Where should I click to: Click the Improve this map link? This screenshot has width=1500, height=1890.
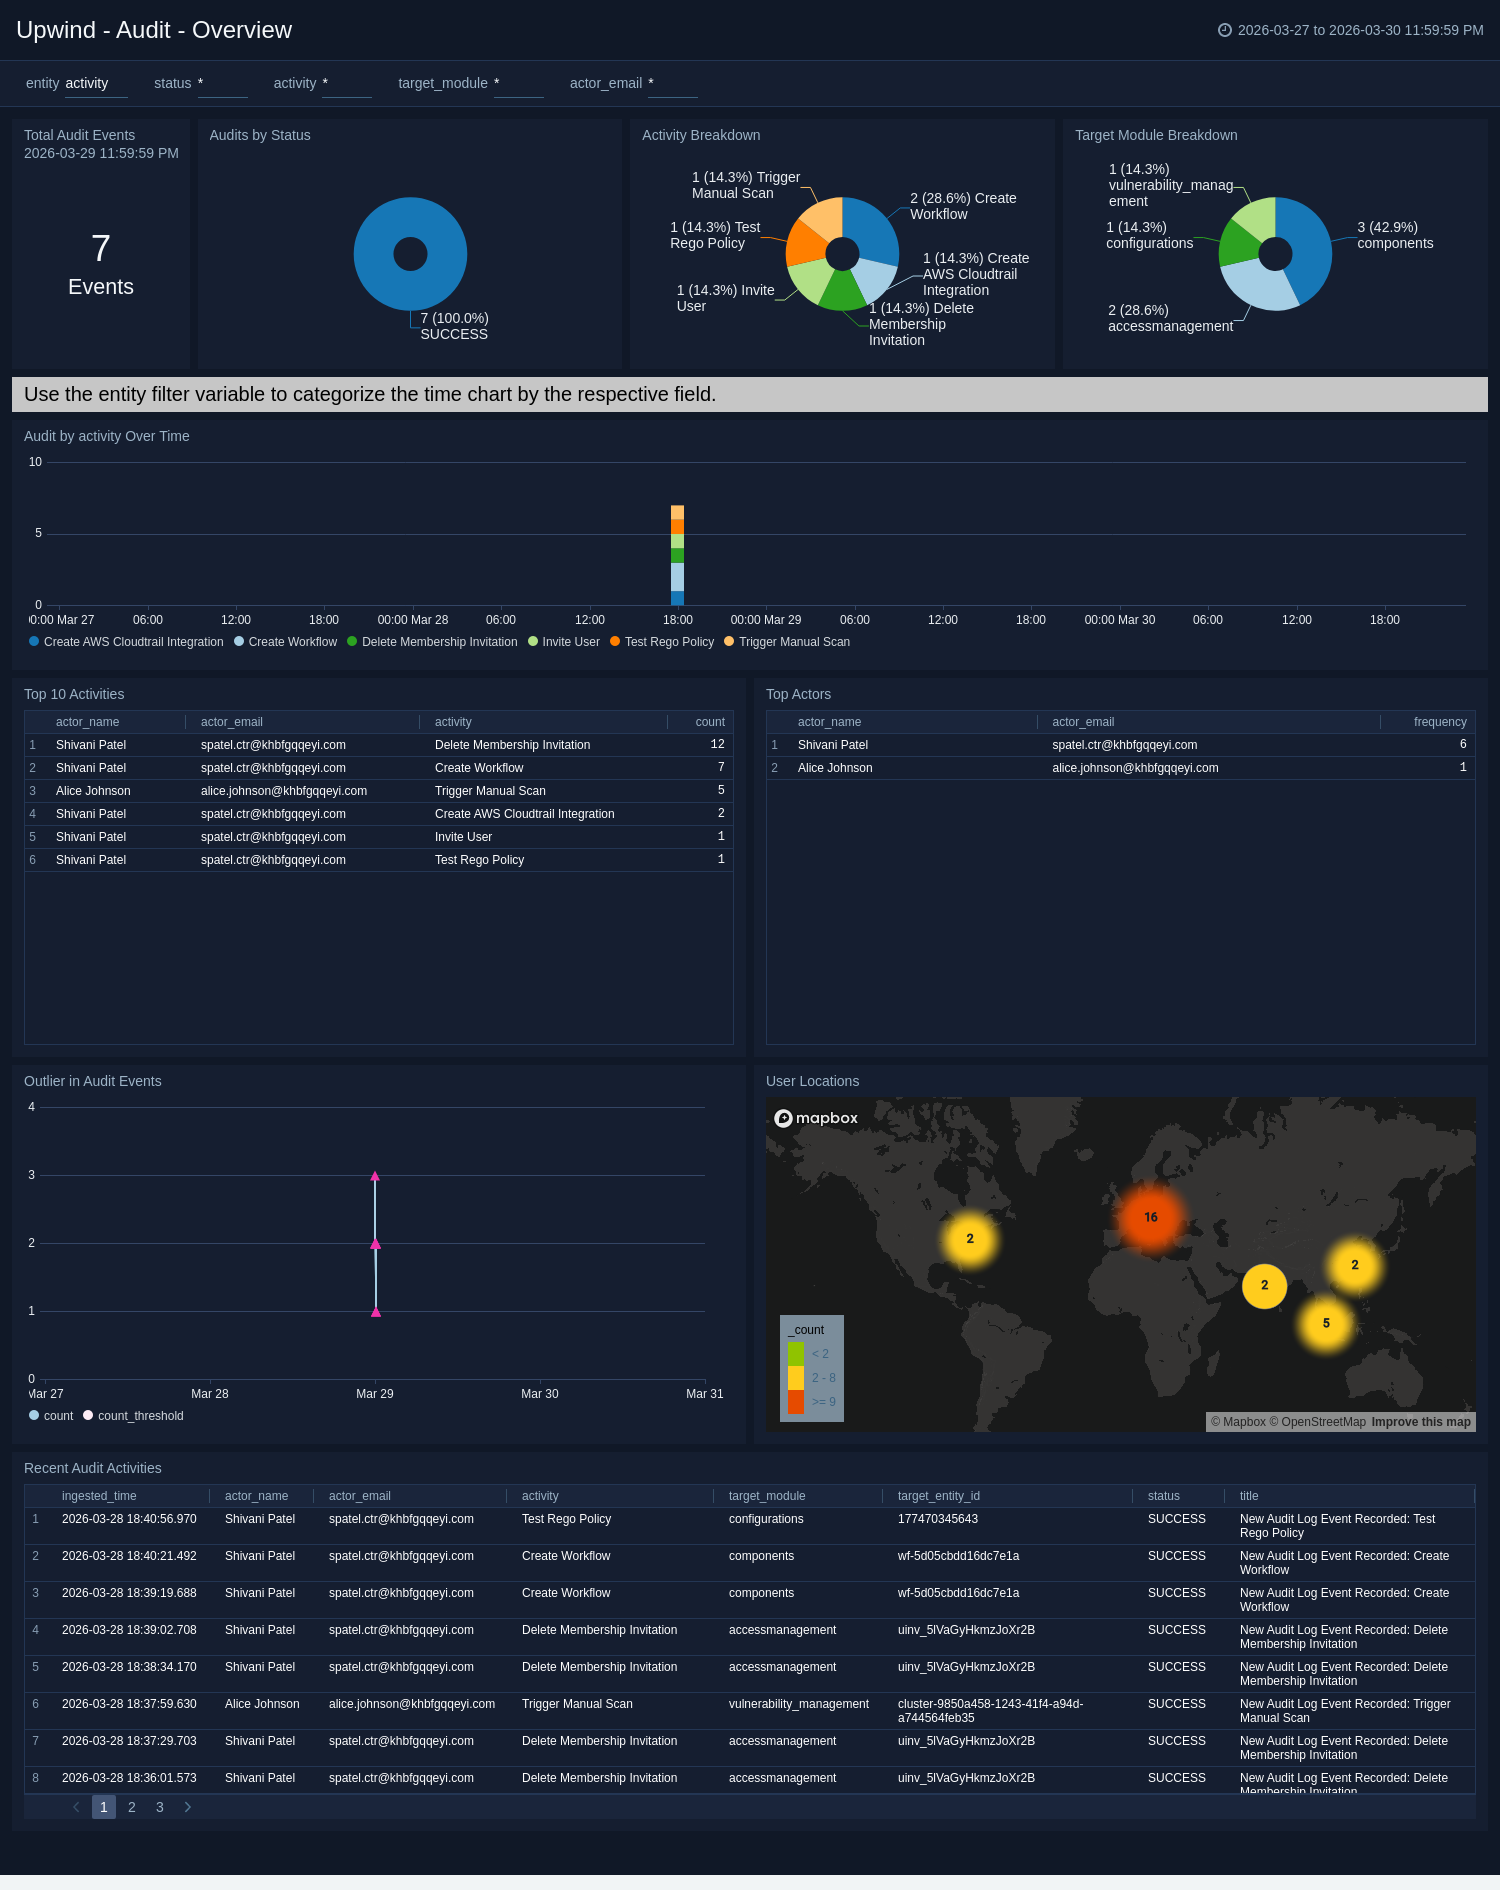tap(1420, 1422)
